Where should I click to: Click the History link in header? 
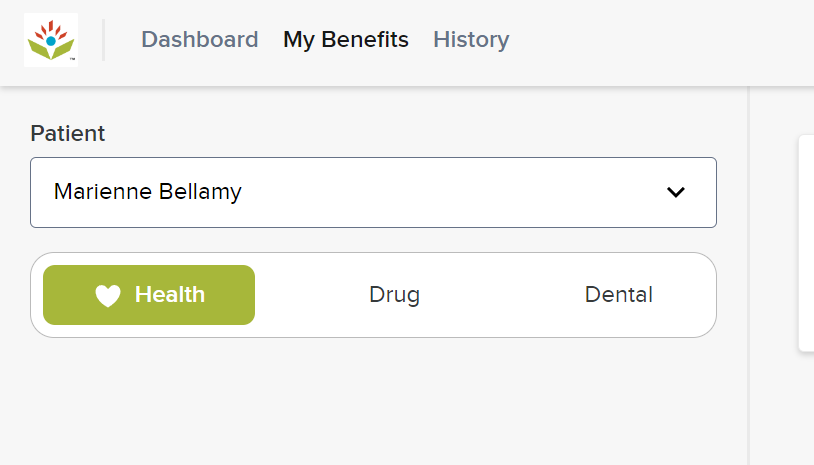click(x=471, y=39)
